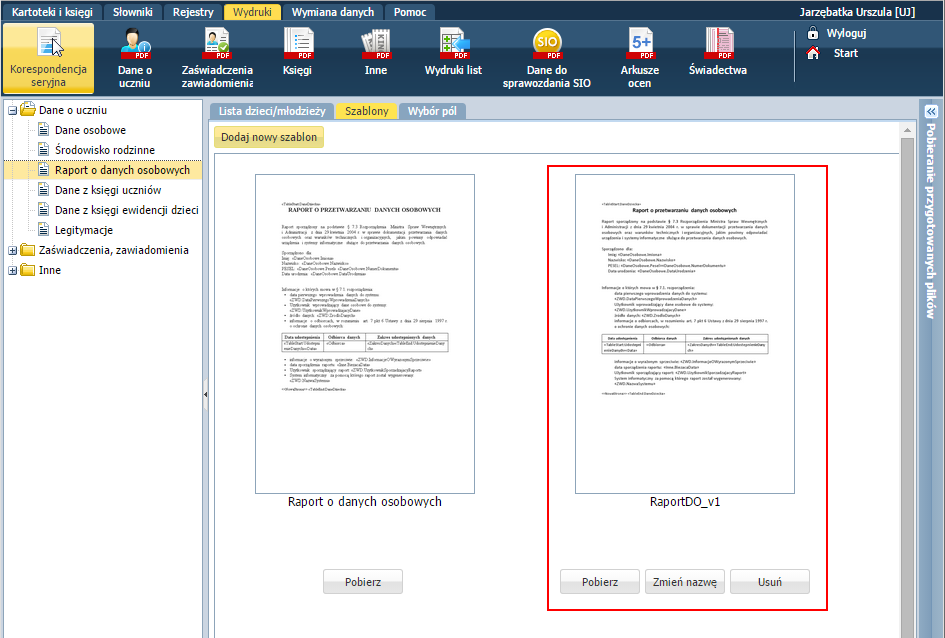Click Dodaj nowy szablon button

269,137
